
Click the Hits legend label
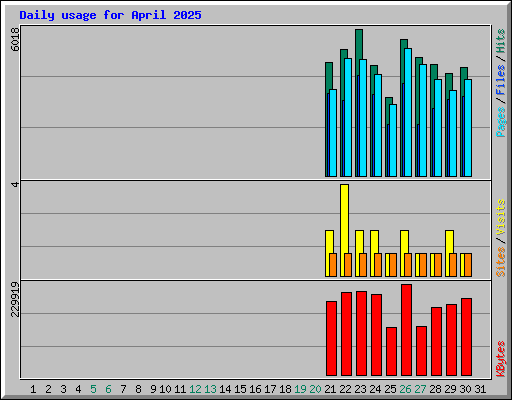click(500, 41)
